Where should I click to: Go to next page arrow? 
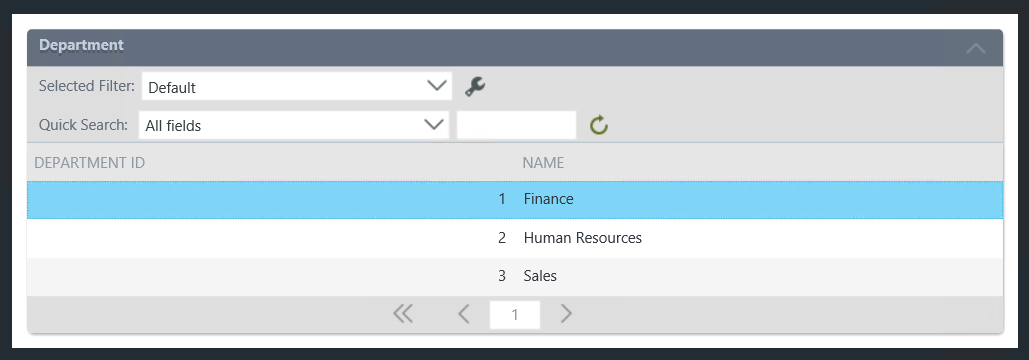tap(566, 314)
